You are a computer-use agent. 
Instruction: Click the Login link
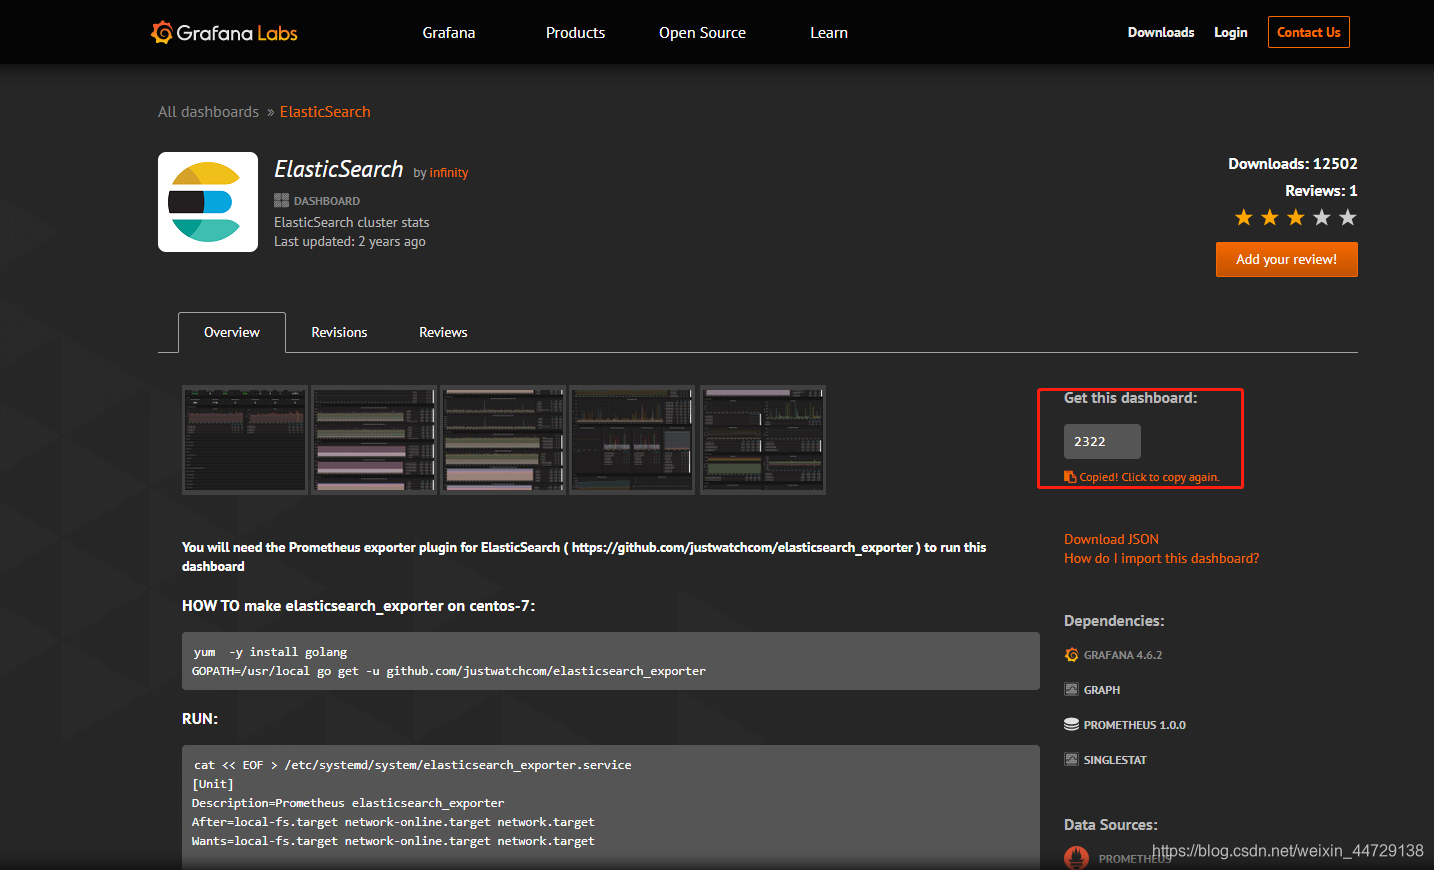click(1231, 32)
